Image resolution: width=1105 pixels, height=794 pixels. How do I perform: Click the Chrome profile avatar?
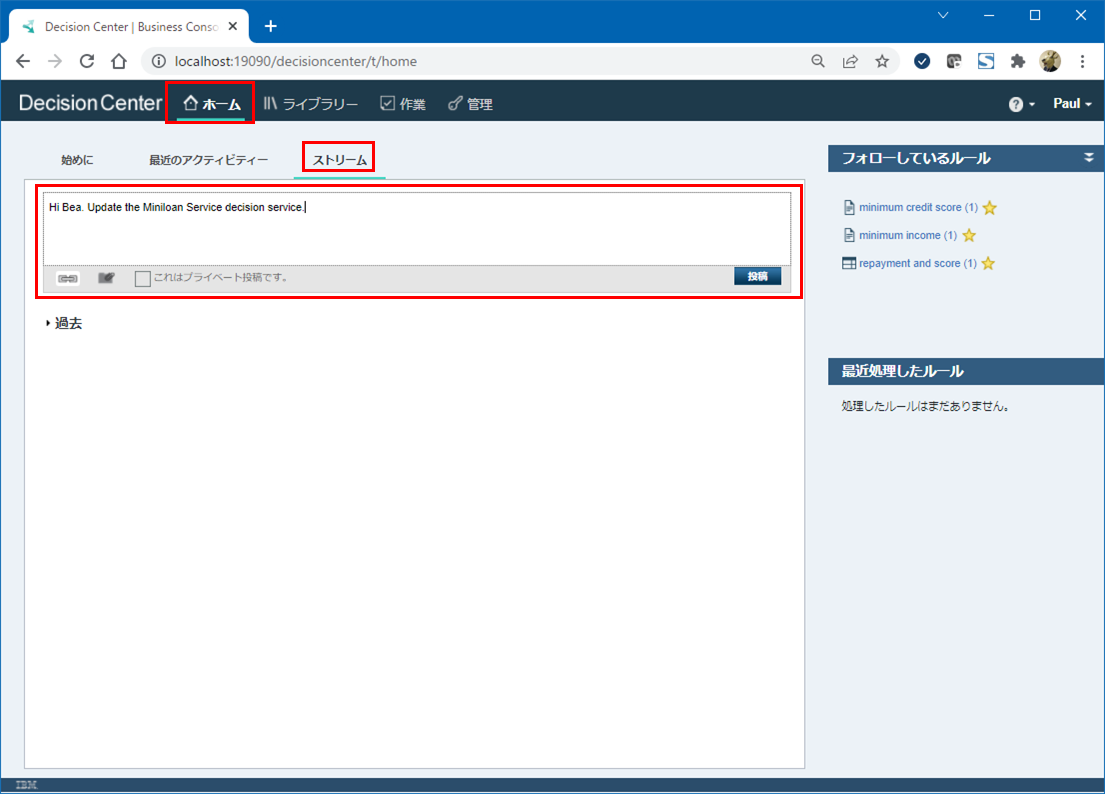(1050, 61)
